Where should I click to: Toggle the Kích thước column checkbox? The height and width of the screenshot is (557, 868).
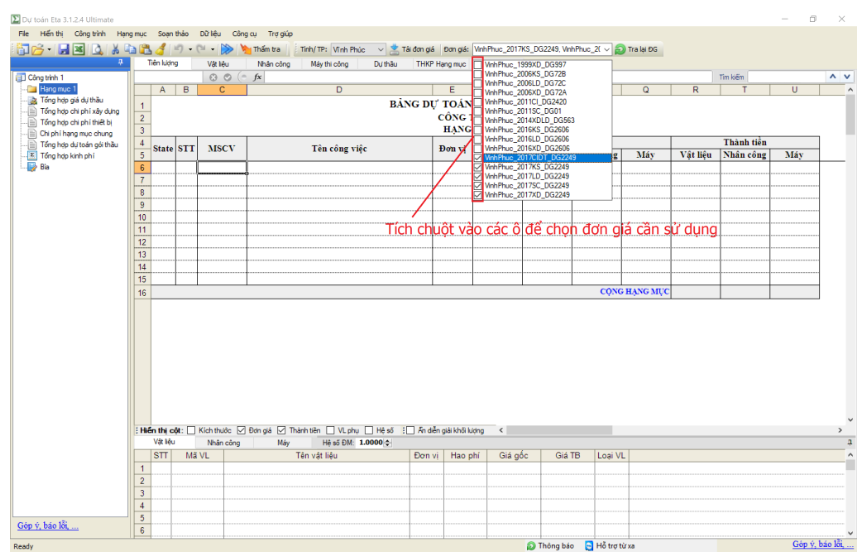pyautogui.click(x=192, y=430)
